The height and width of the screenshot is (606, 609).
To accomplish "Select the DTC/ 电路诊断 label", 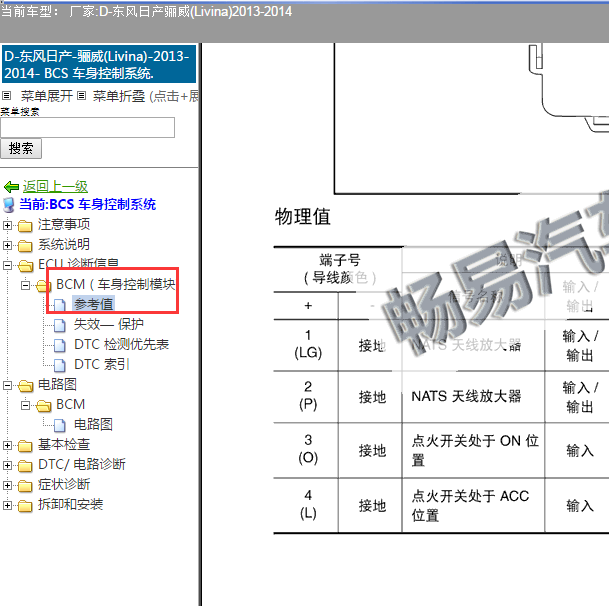I will (x=82, y=465).
